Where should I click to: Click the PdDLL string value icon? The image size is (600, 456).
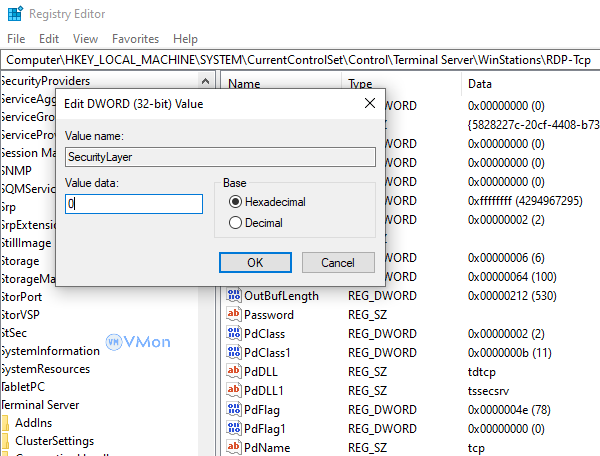235,371
